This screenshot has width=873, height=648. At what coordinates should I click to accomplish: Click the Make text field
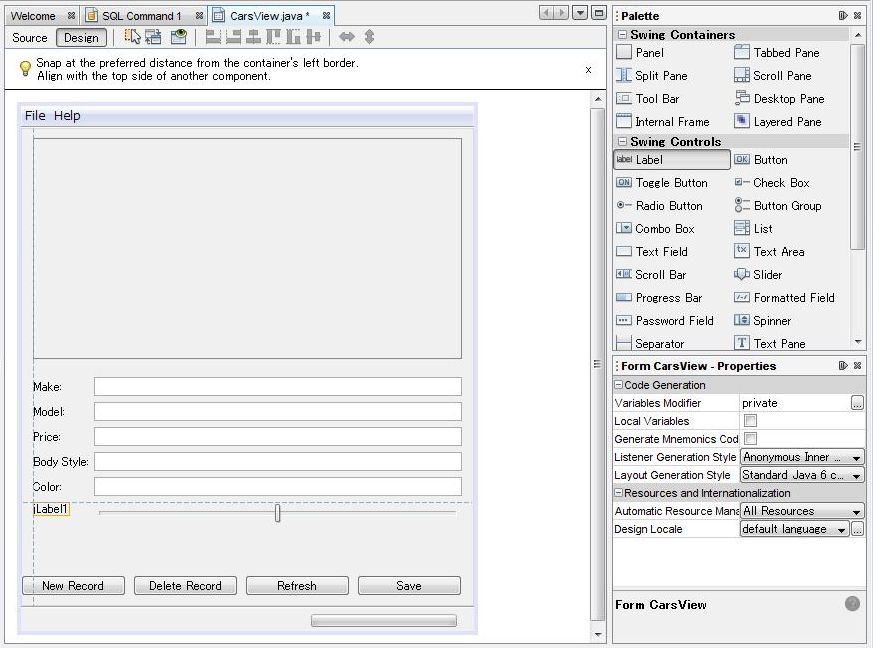pos(277,387)
